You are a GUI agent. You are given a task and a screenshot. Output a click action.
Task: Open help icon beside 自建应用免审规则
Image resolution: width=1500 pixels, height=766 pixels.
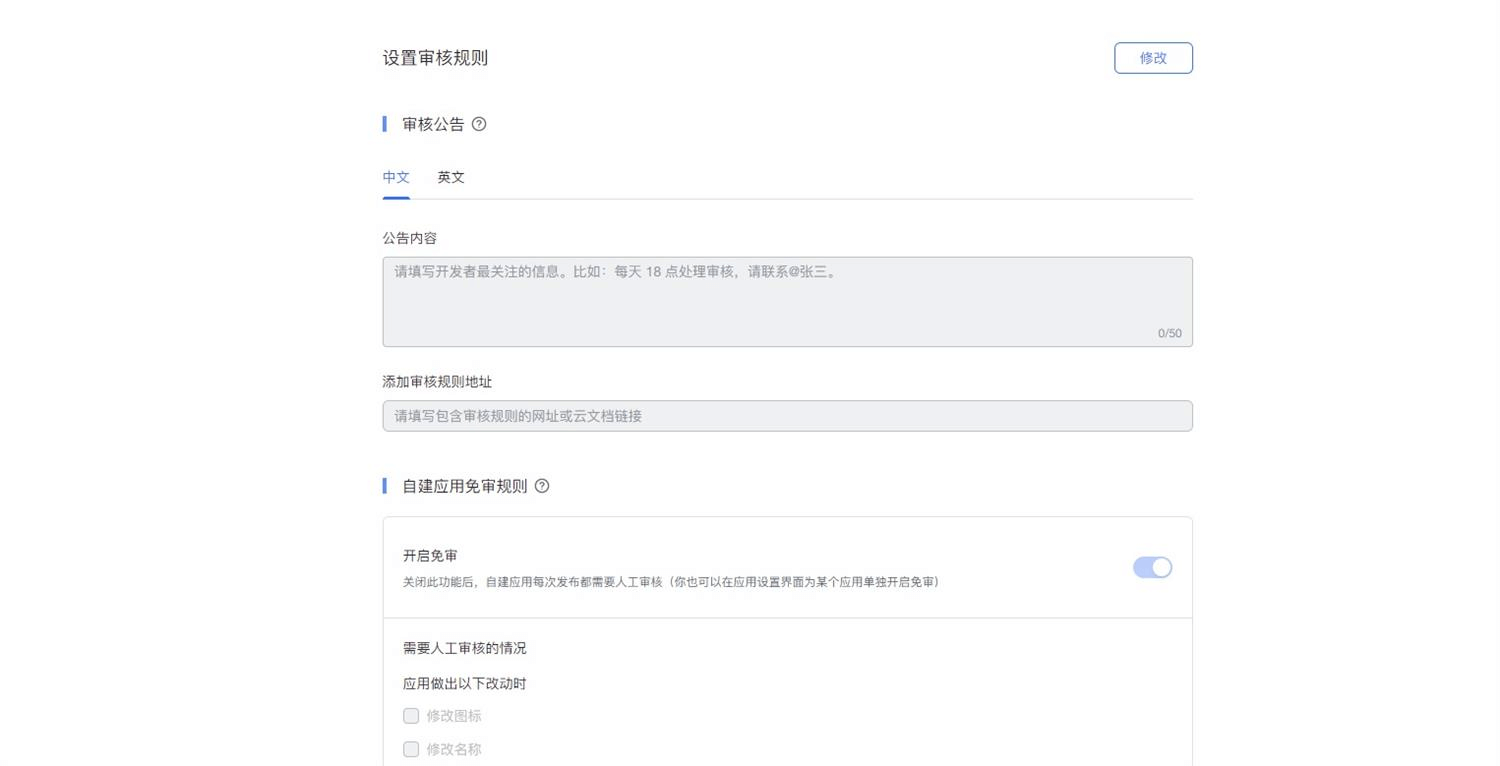coord(542,486)
